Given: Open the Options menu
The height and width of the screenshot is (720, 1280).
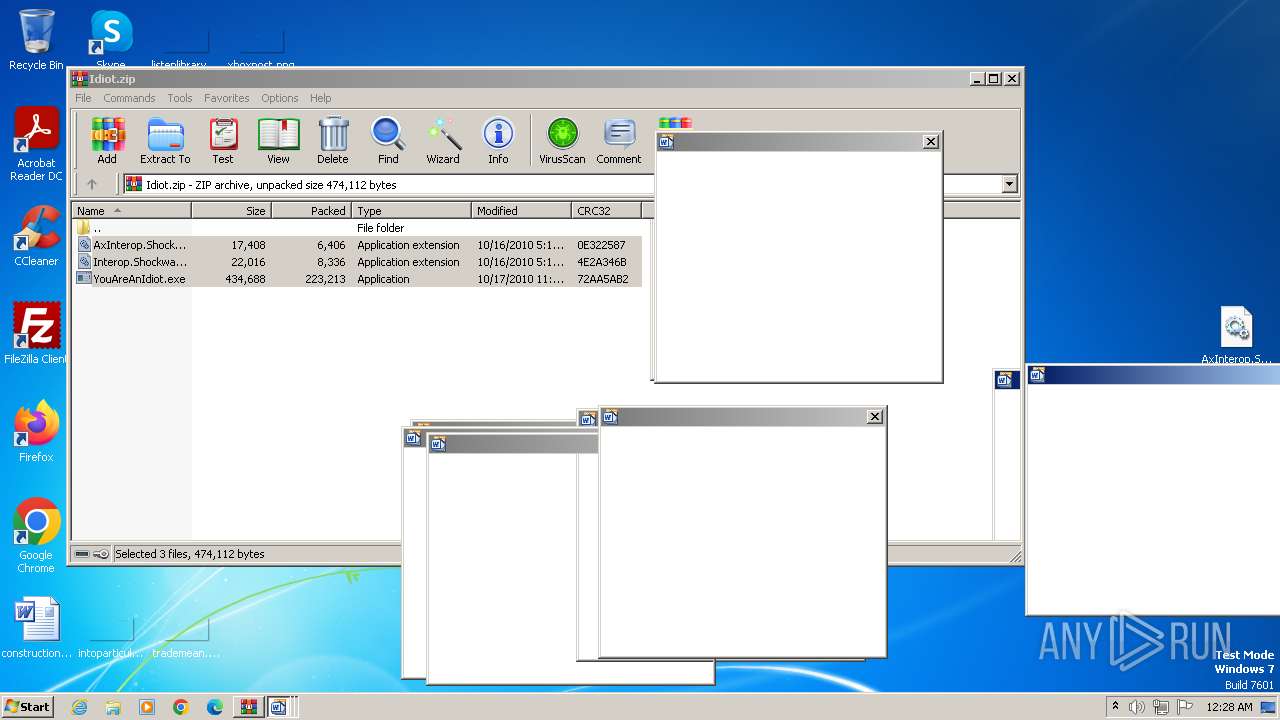Looking at the screenshot, I should (280, 98).
